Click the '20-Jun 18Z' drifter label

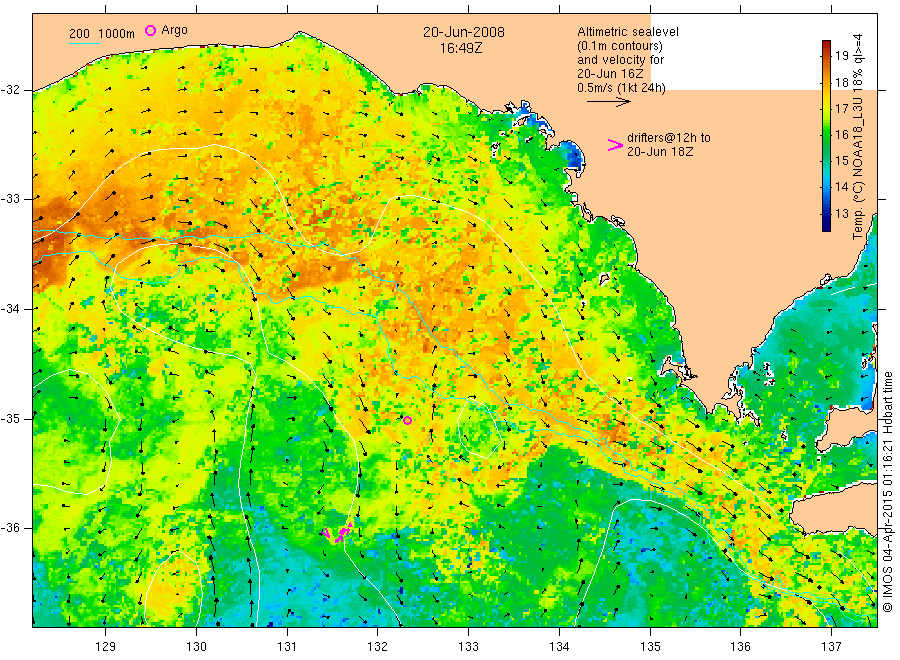coord(660,152)
